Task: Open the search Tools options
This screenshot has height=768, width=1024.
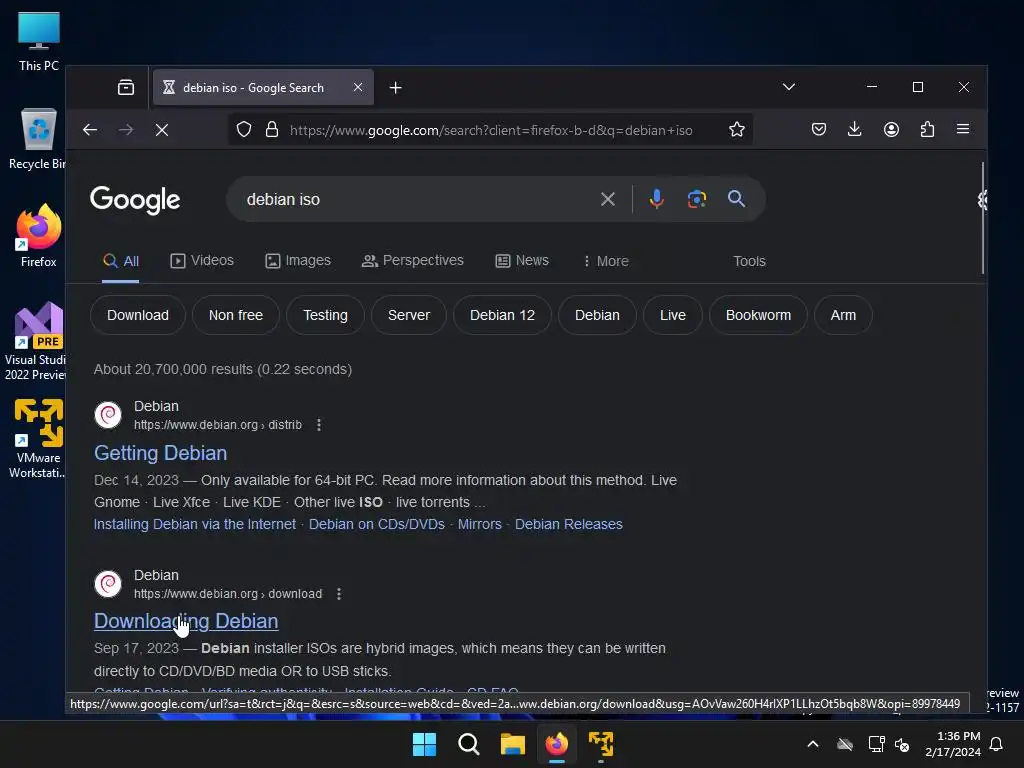Action: pyautogui.click(x=749, y=261)
